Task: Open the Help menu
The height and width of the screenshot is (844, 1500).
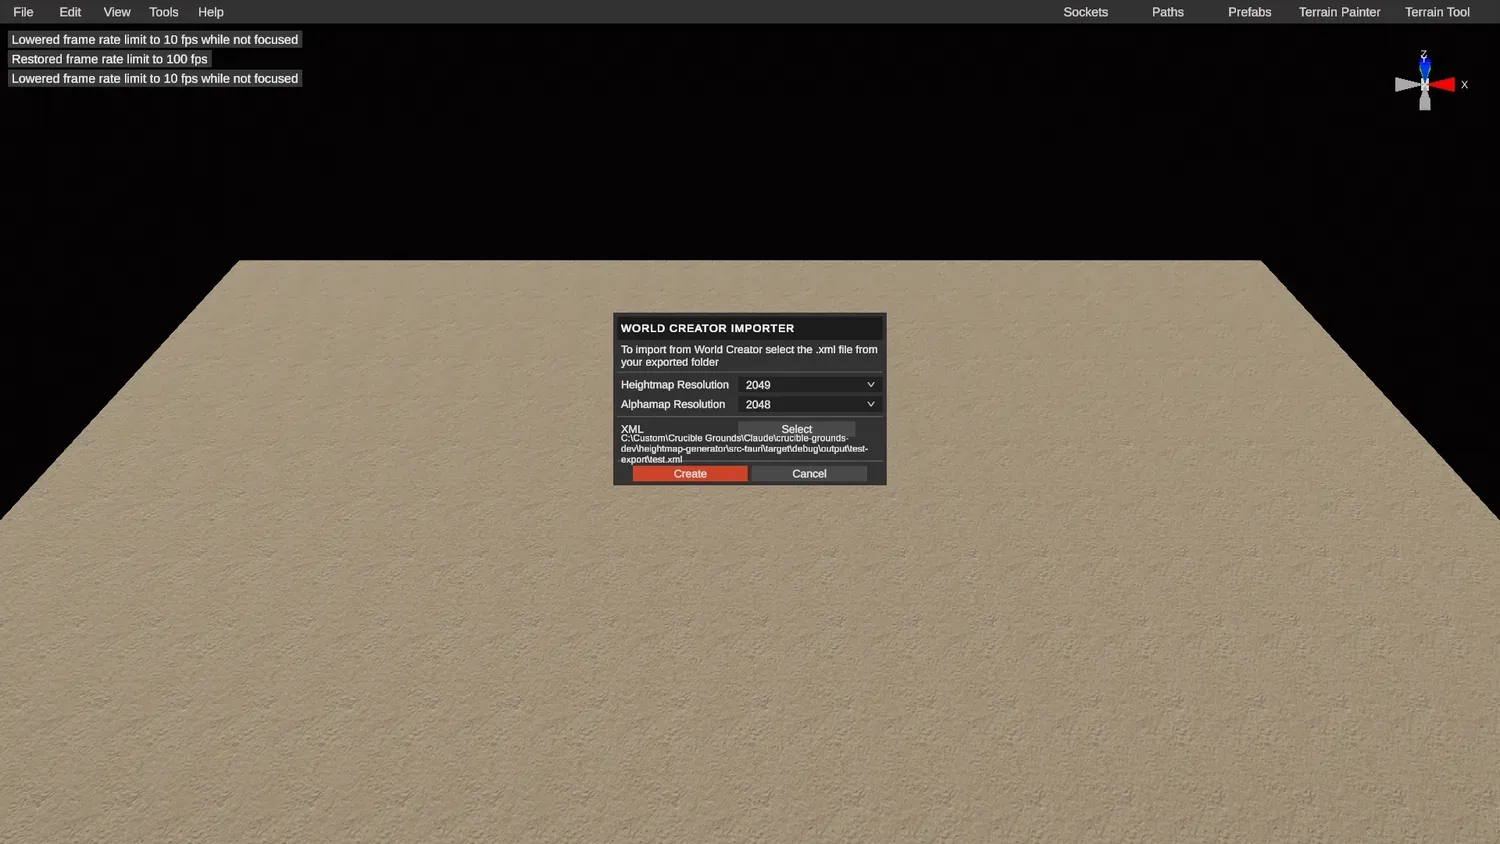Action: click(x=211, y=12)
